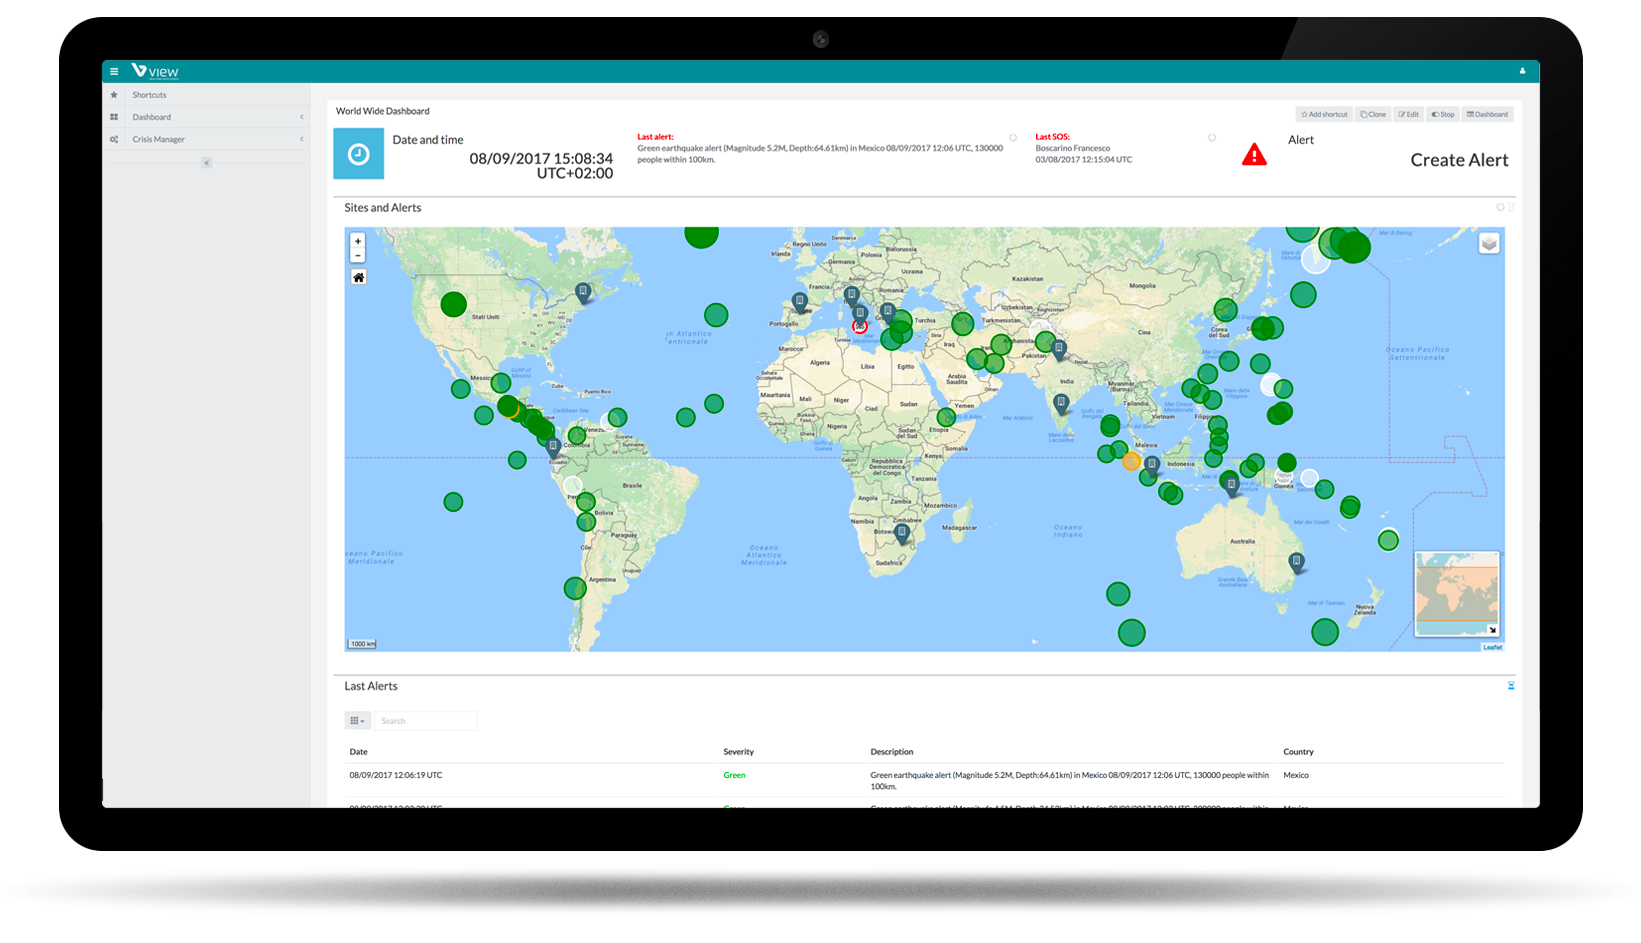Open the hamburger menu in header
The height and width of the screenshot is (943, 1641).
tap(114, 72)
